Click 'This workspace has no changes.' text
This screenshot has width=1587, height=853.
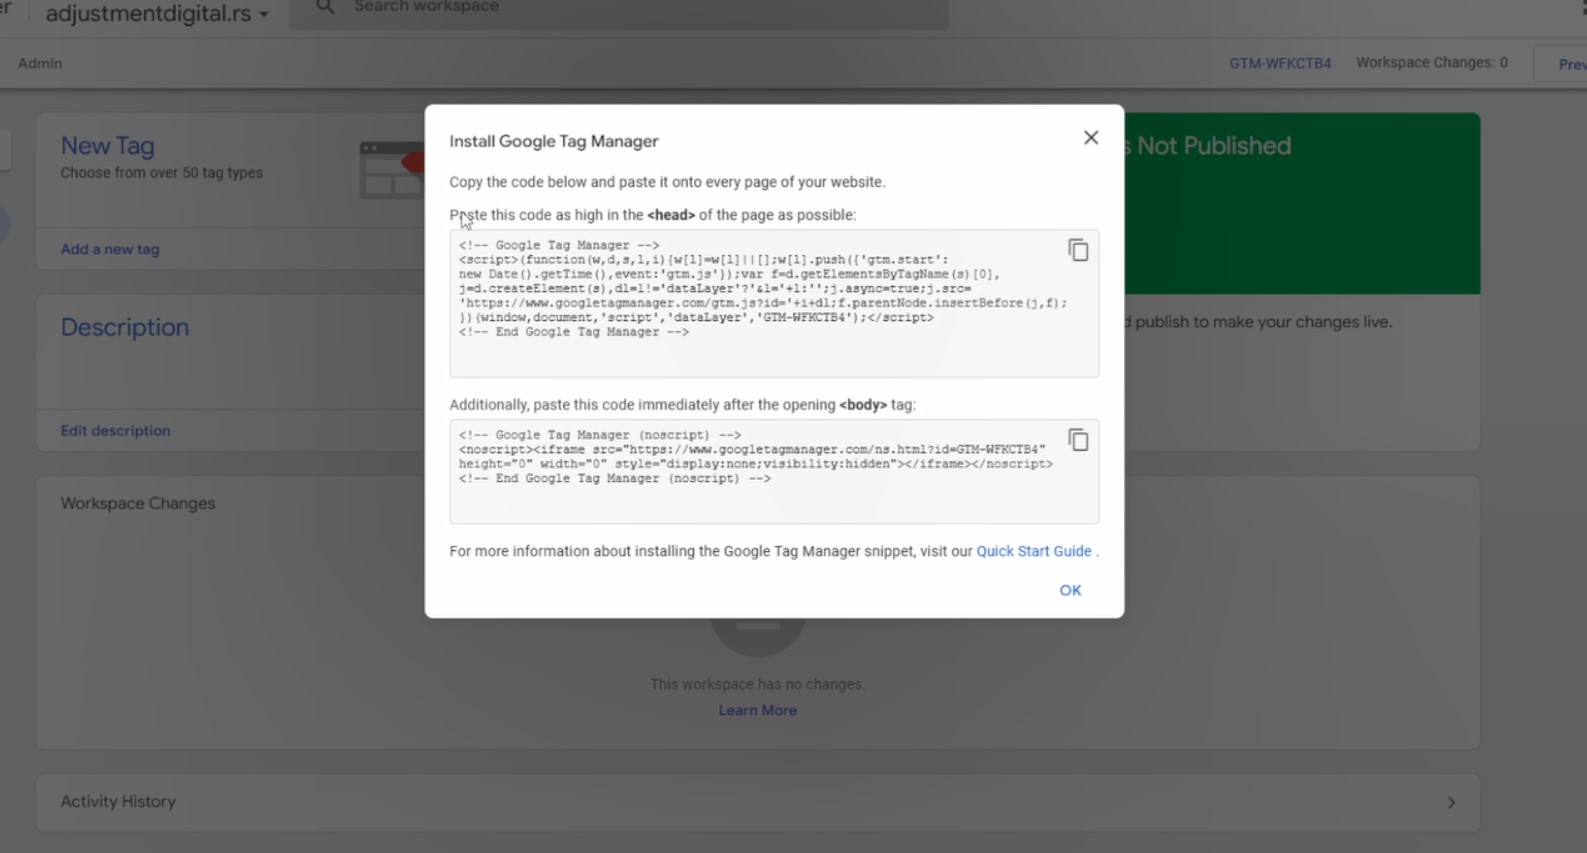tap(757, 684)
